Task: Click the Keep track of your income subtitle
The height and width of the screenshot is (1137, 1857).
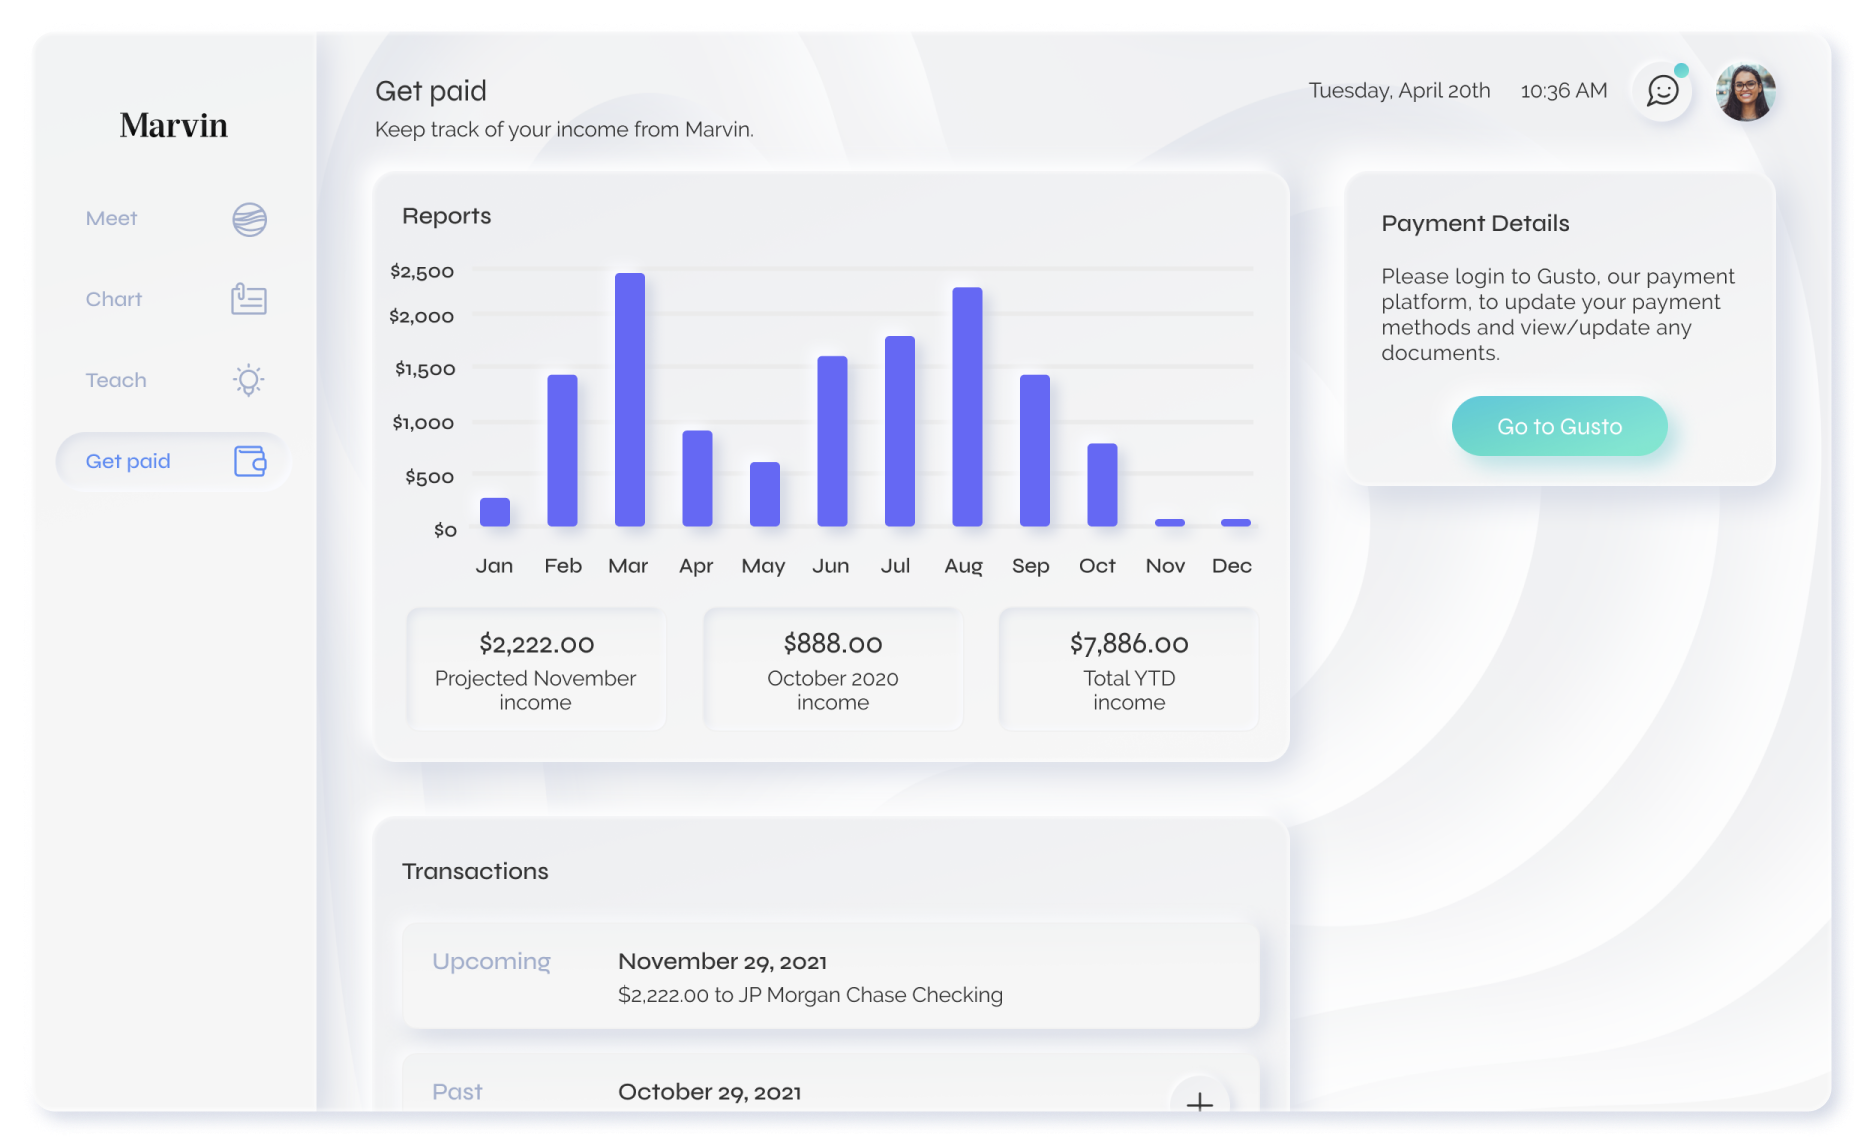Action: pos(564,130)
